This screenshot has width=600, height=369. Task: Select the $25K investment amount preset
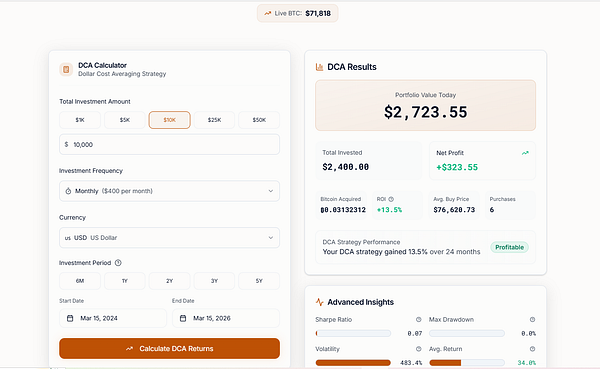214,120
